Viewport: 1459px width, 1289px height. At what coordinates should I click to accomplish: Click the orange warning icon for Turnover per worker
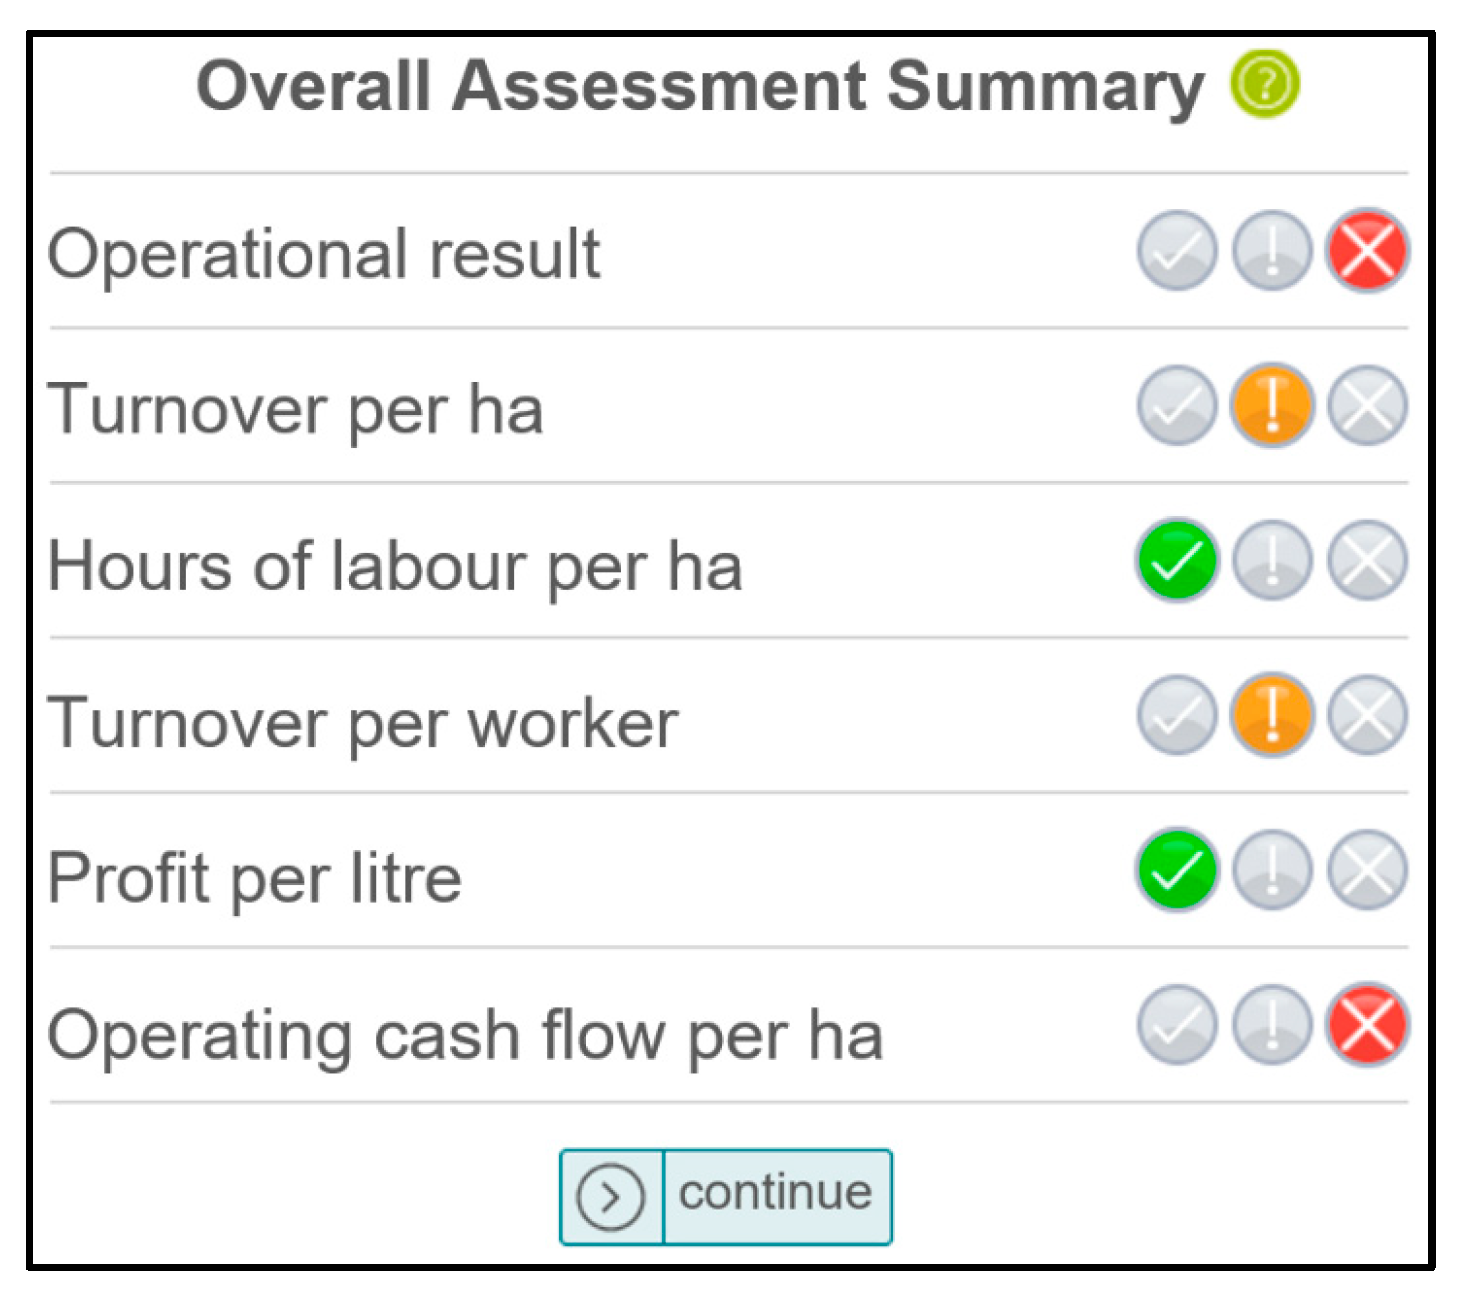[x=1272, y=715]
